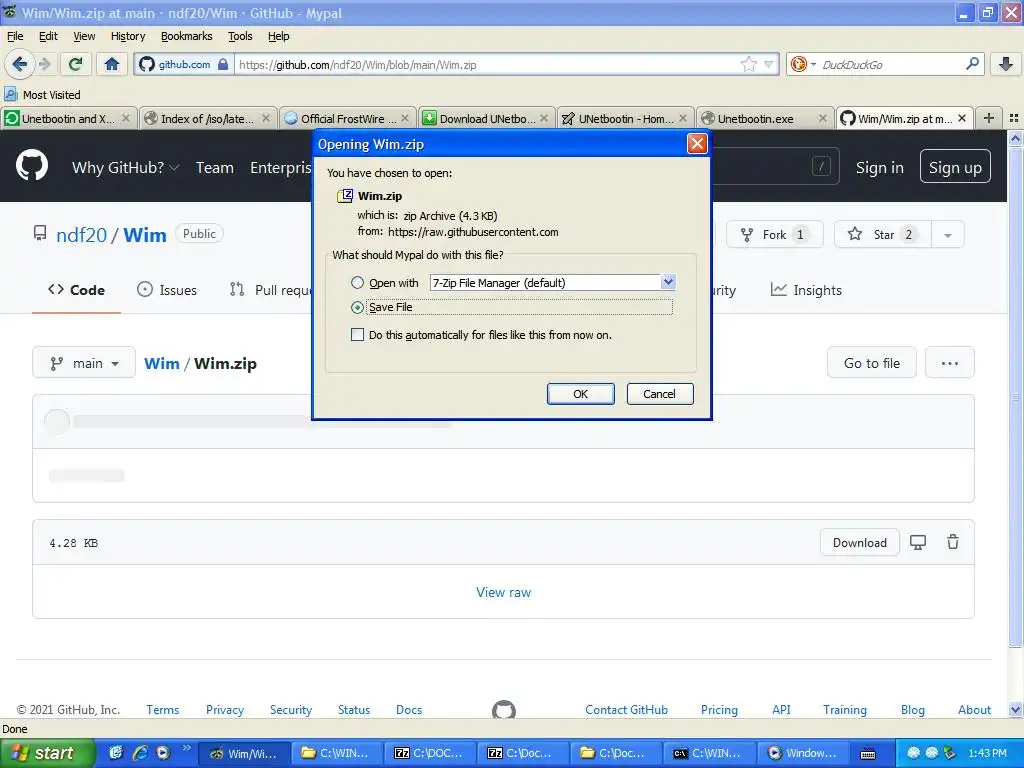Bookmark the page using the star icon
Viewport: 1024px width, 768px height.
pyautogui.click(x=748, y=64)
